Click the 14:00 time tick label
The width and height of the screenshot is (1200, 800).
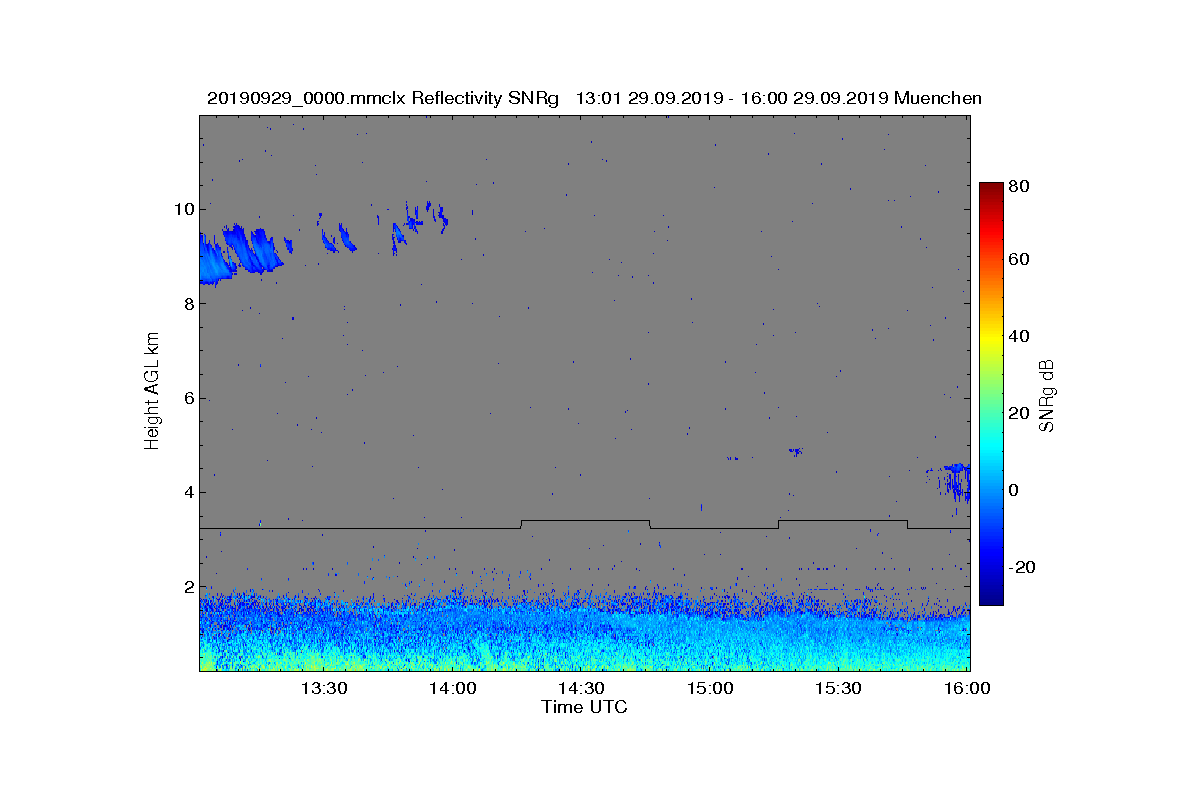coord(453,689)
